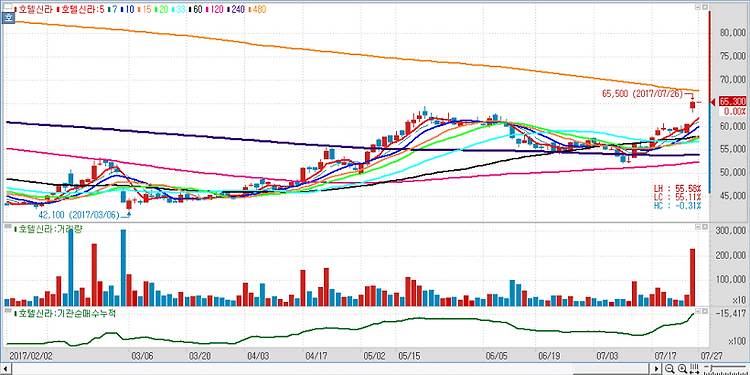Viewport: 750px width, 375px height.
Task: Click the -15,417 institutional net value
Action: click(x=732, y=313)
